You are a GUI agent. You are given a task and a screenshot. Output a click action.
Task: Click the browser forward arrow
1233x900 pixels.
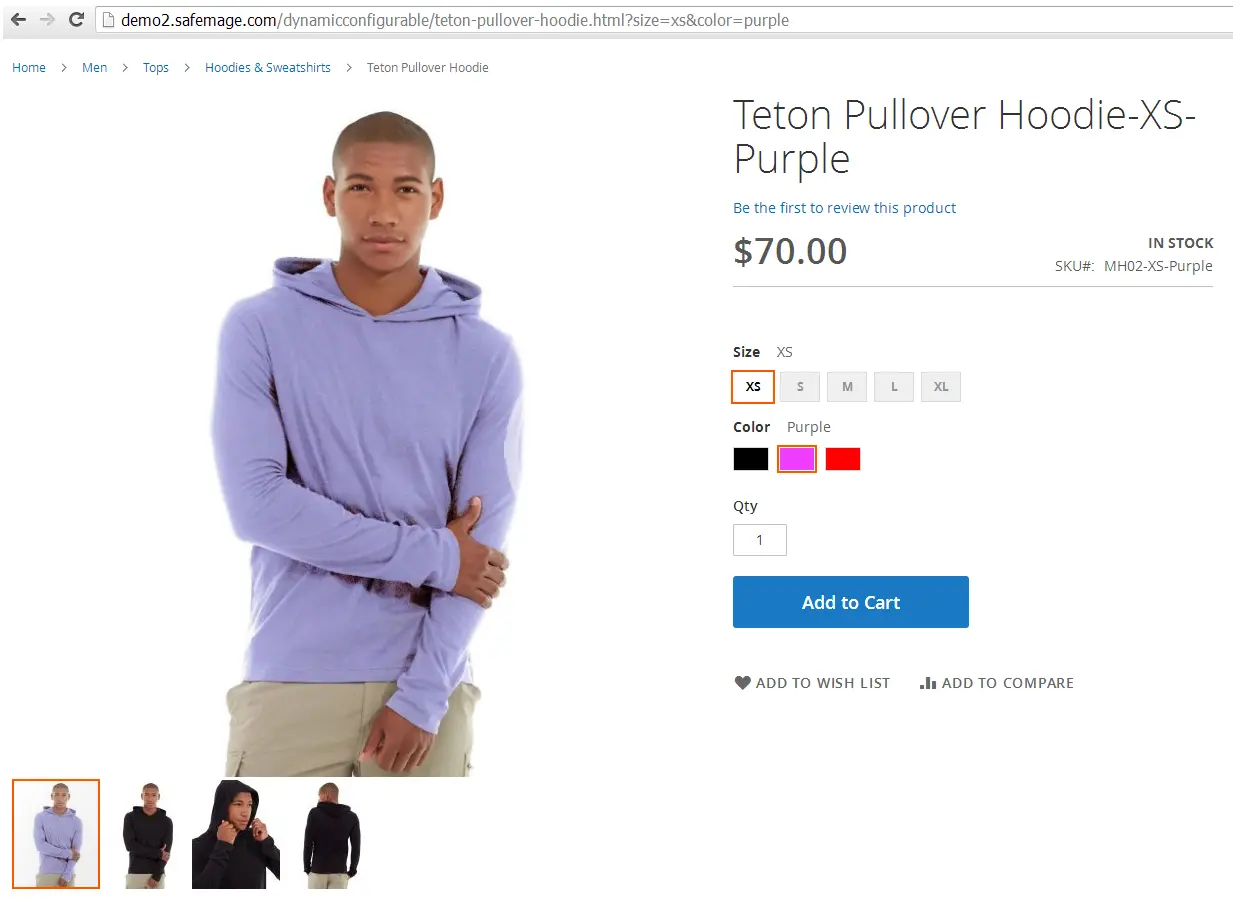pos(47,20)
